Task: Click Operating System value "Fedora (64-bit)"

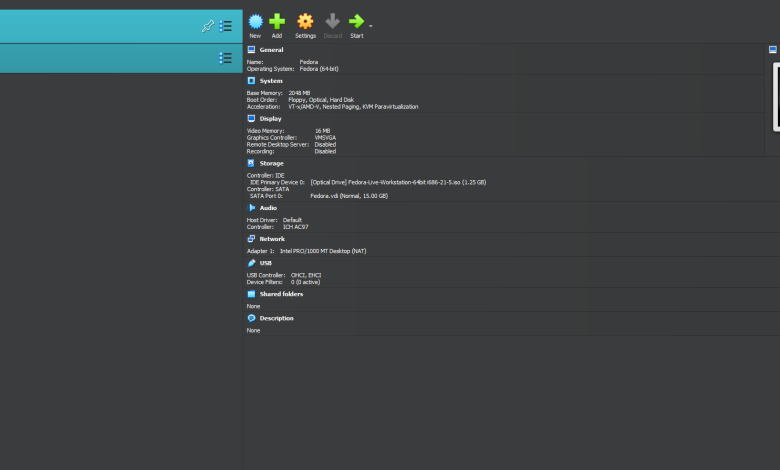Action: point(319,69)
